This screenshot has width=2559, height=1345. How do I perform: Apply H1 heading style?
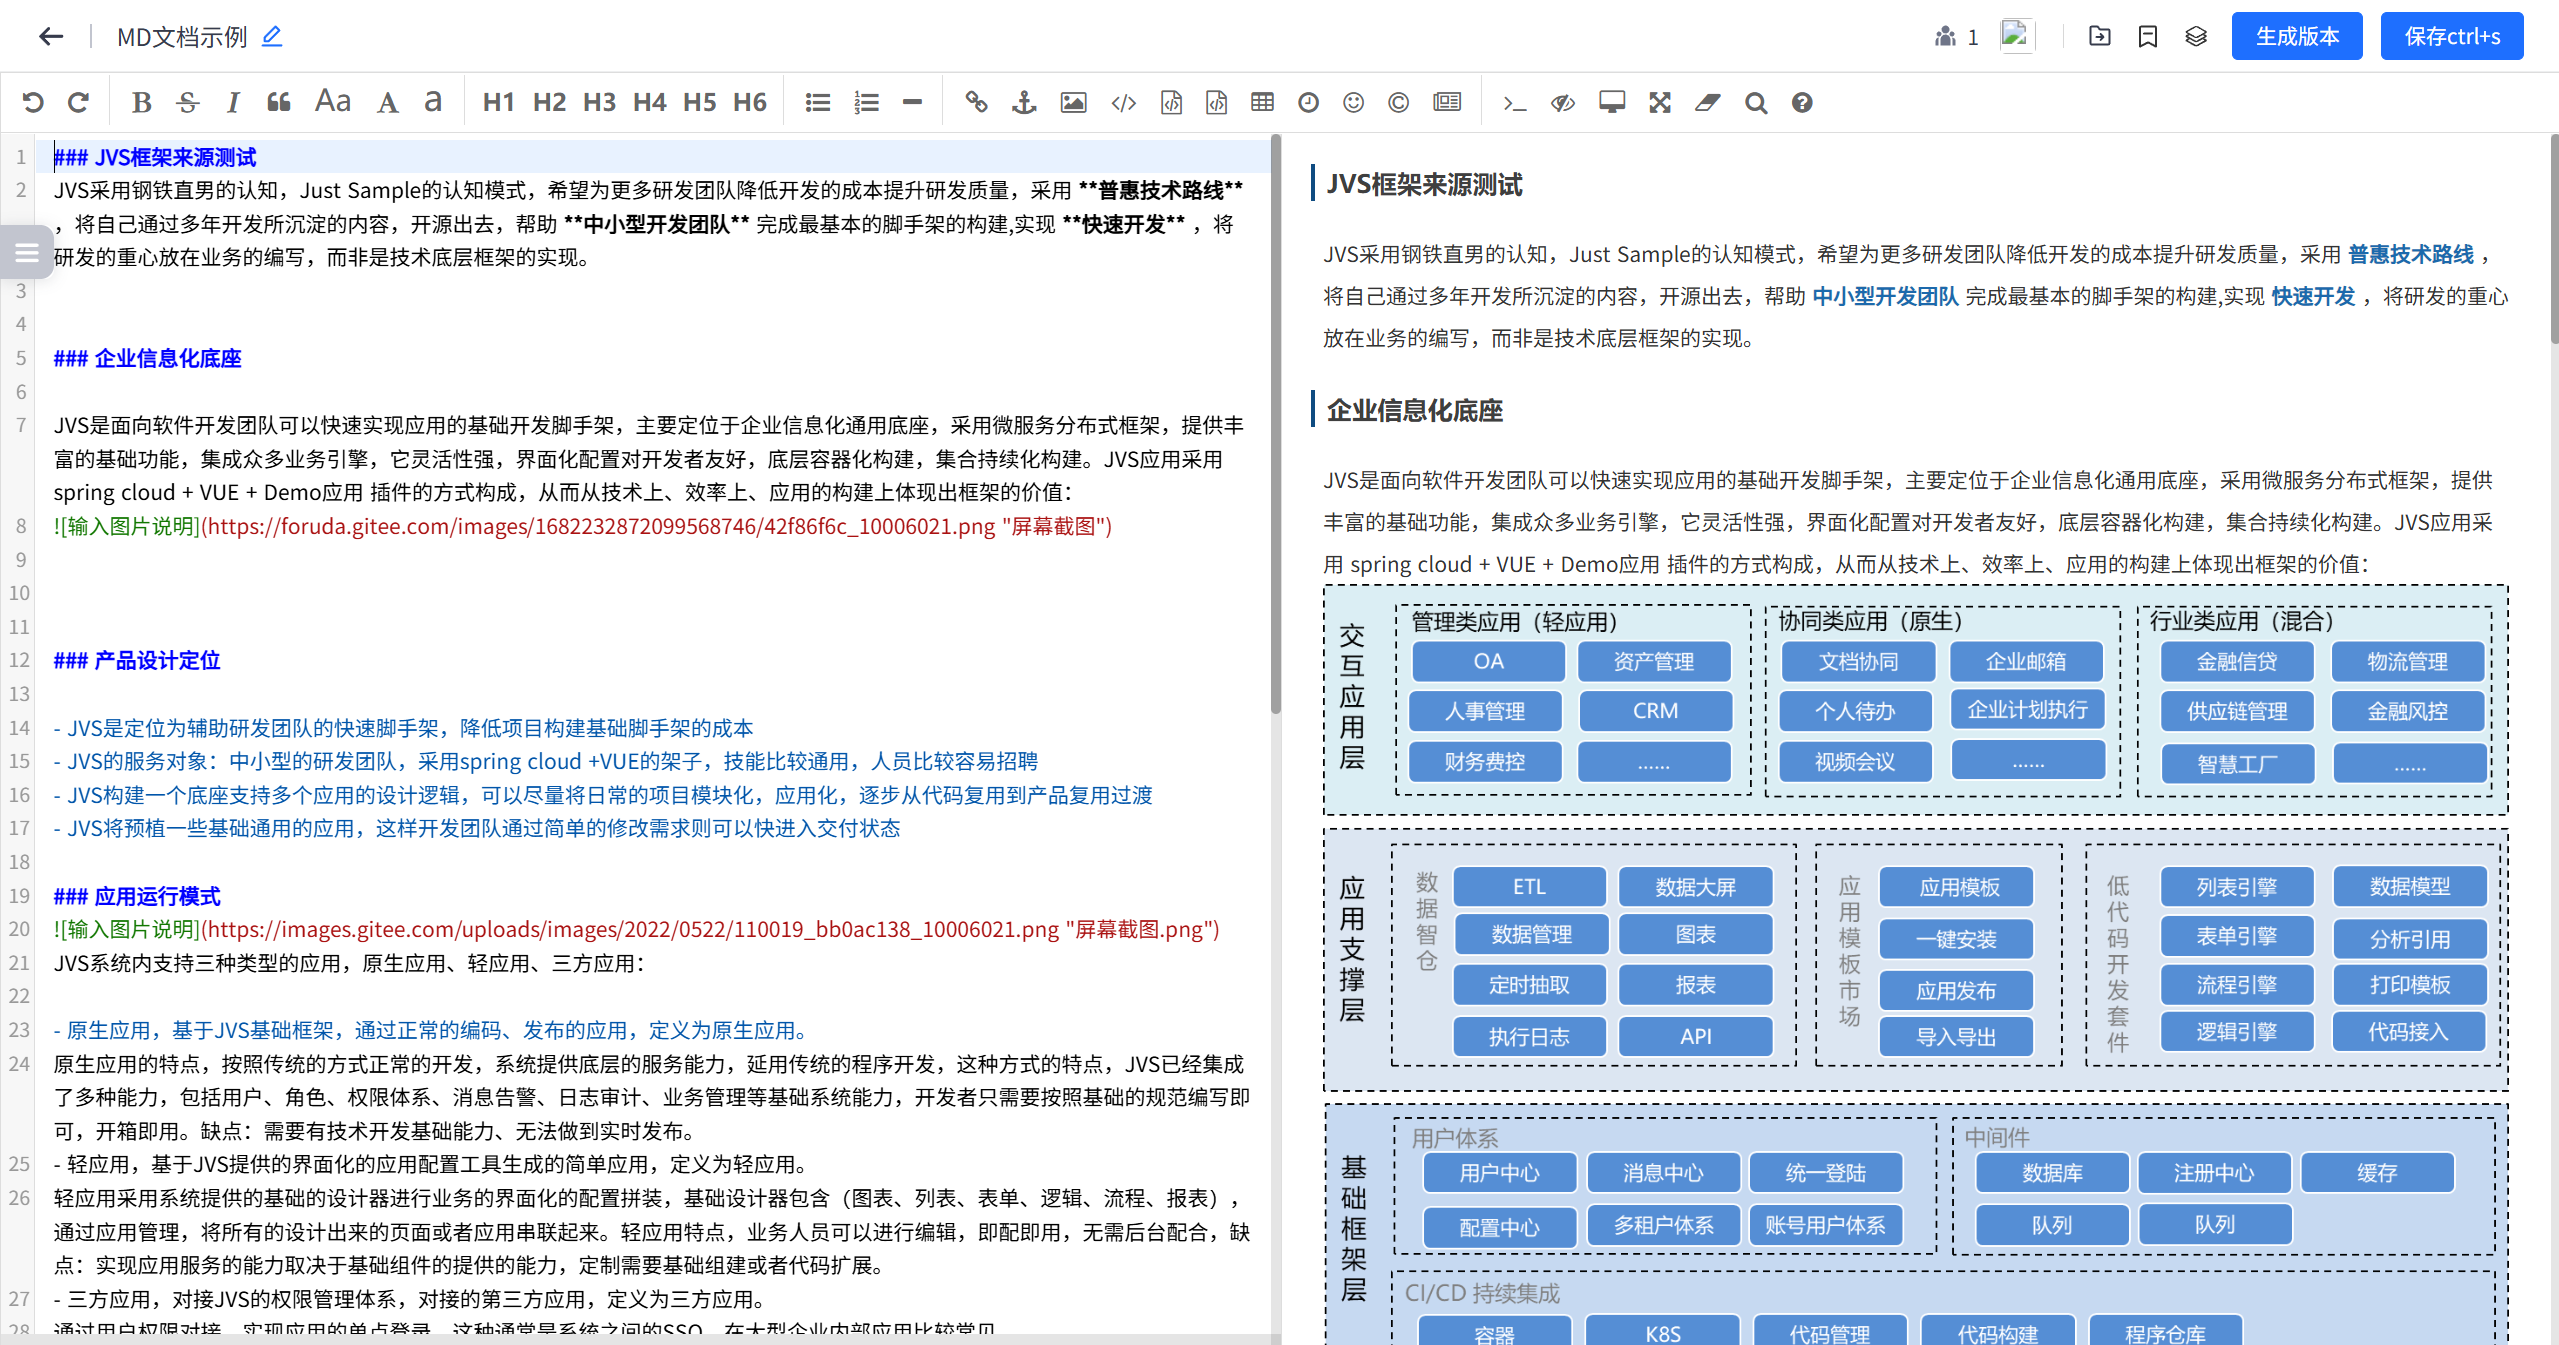pos(498,102)
